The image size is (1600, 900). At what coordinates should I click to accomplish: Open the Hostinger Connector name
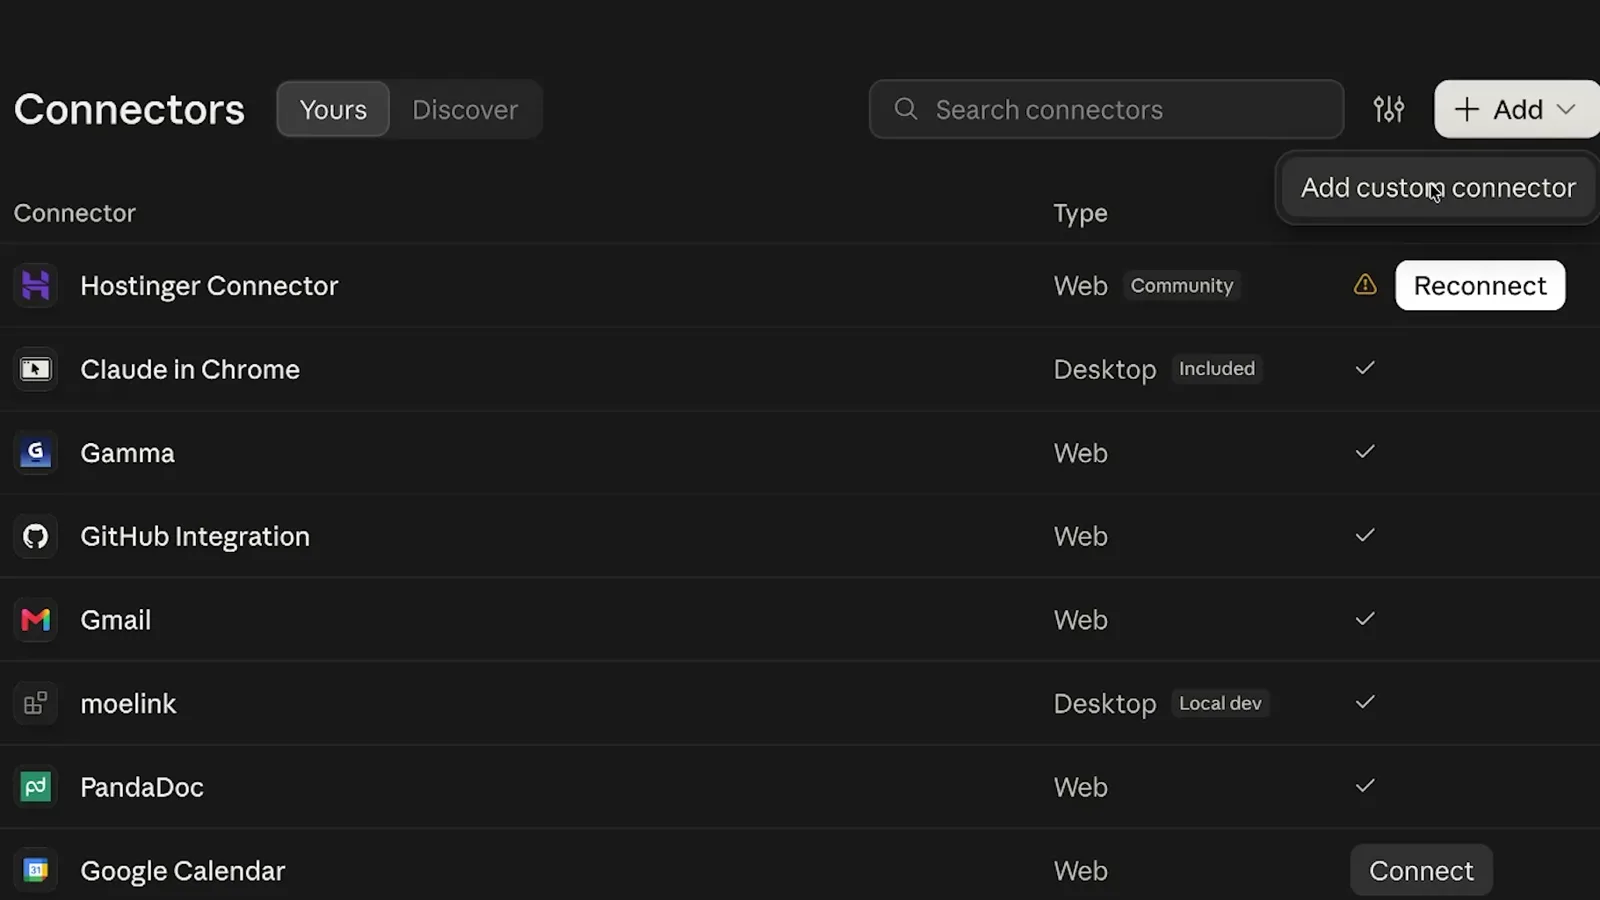209,286
